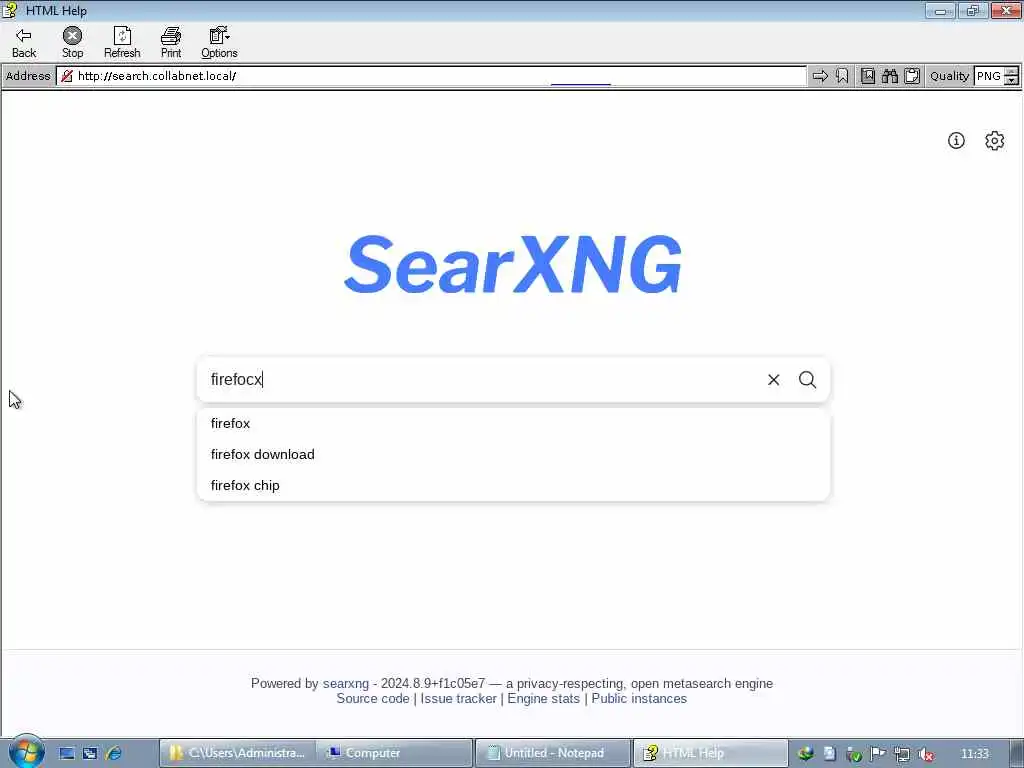Click the HTML Help taskbar button
This screenshot has width=1024, height=768.
coord(711,753)
